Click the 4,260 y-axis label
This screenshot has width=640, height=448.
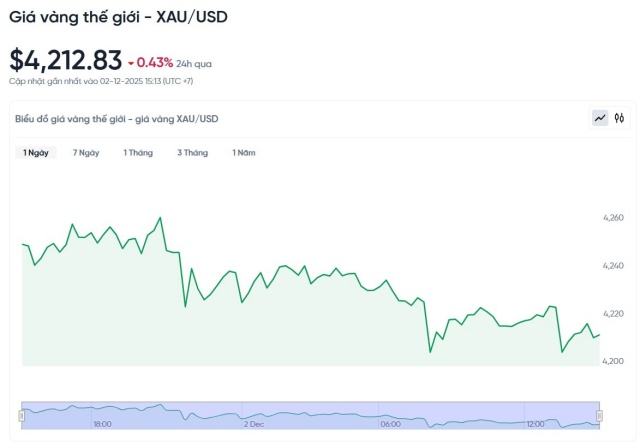[x=613, y=217]
